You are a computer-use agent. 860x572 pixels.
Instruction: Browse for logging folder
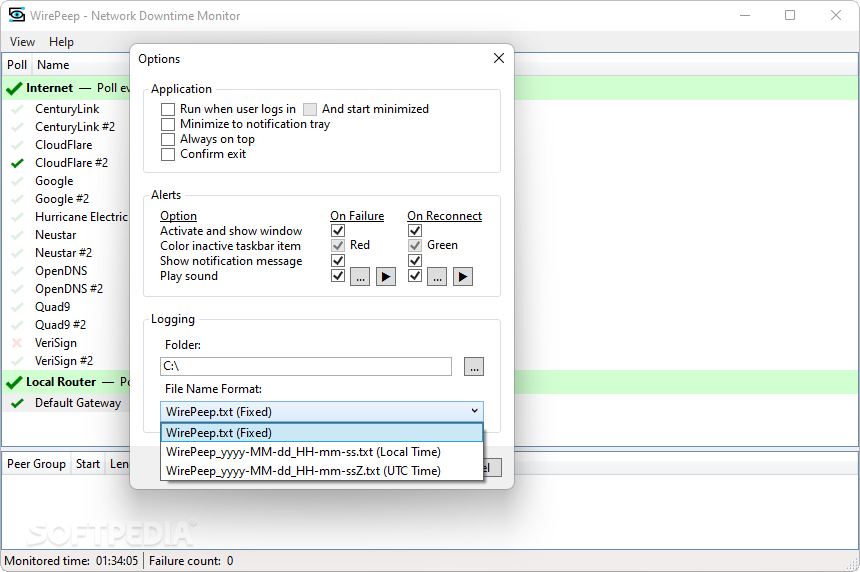[474, 366]
